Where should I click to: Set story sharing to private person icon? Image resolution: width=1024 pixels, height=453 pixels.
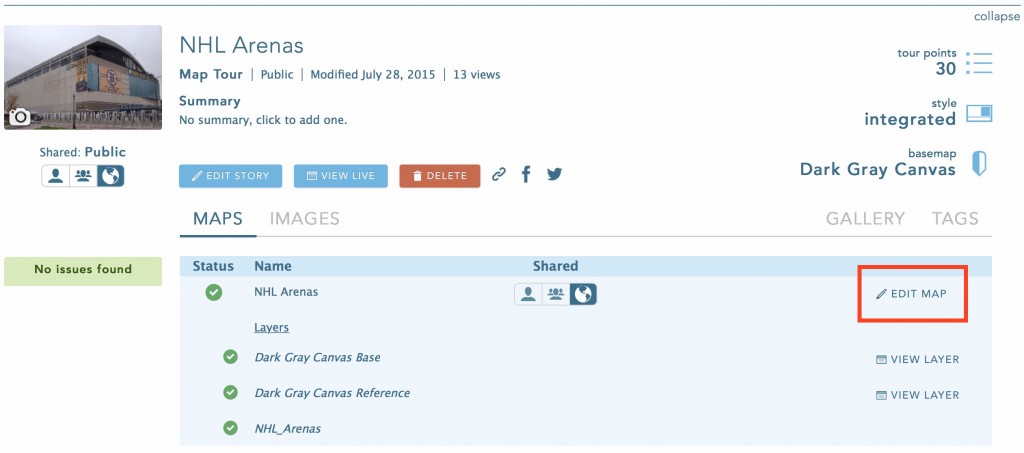click(56, 176)
